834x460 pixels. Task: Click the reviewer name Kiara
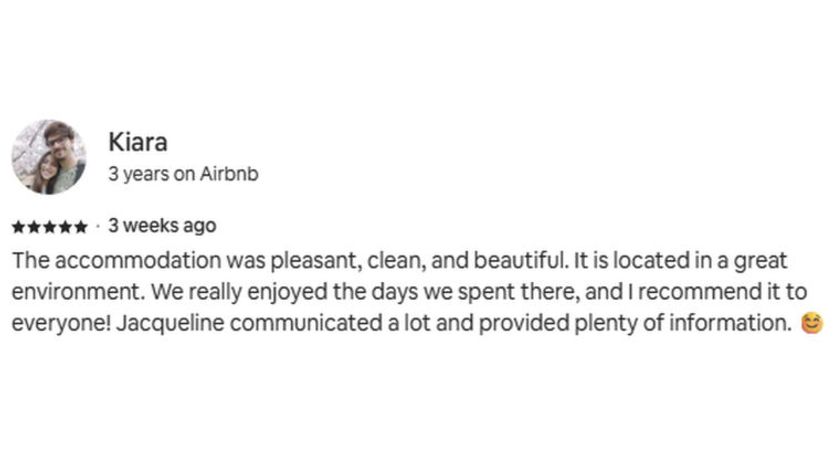pyautogui.click(x=137, y=142)
